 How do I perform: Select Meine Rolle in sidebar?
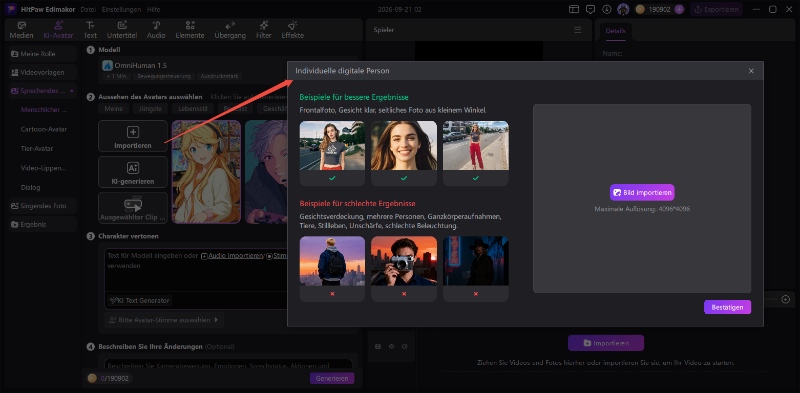[x=43, y=54]
